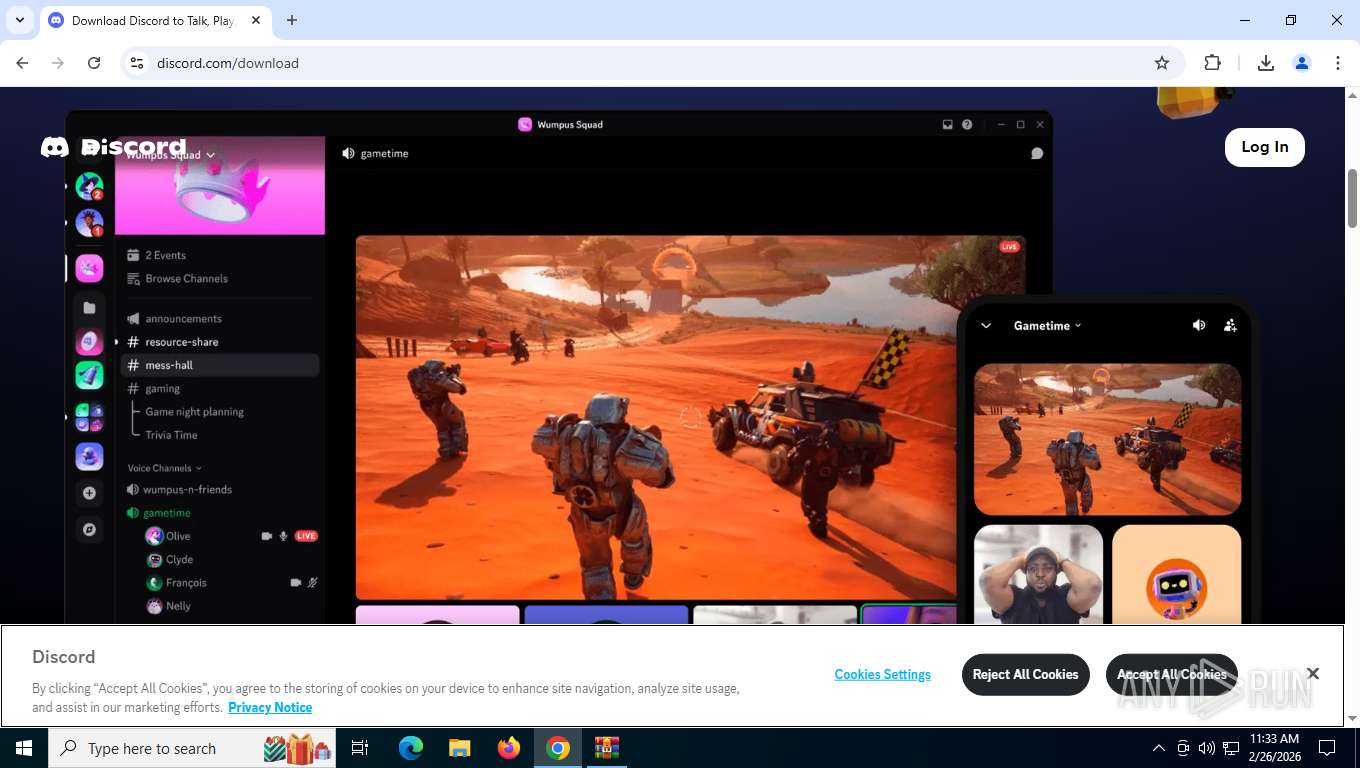Open the Windows Start menu

click(x=23, y=748)
